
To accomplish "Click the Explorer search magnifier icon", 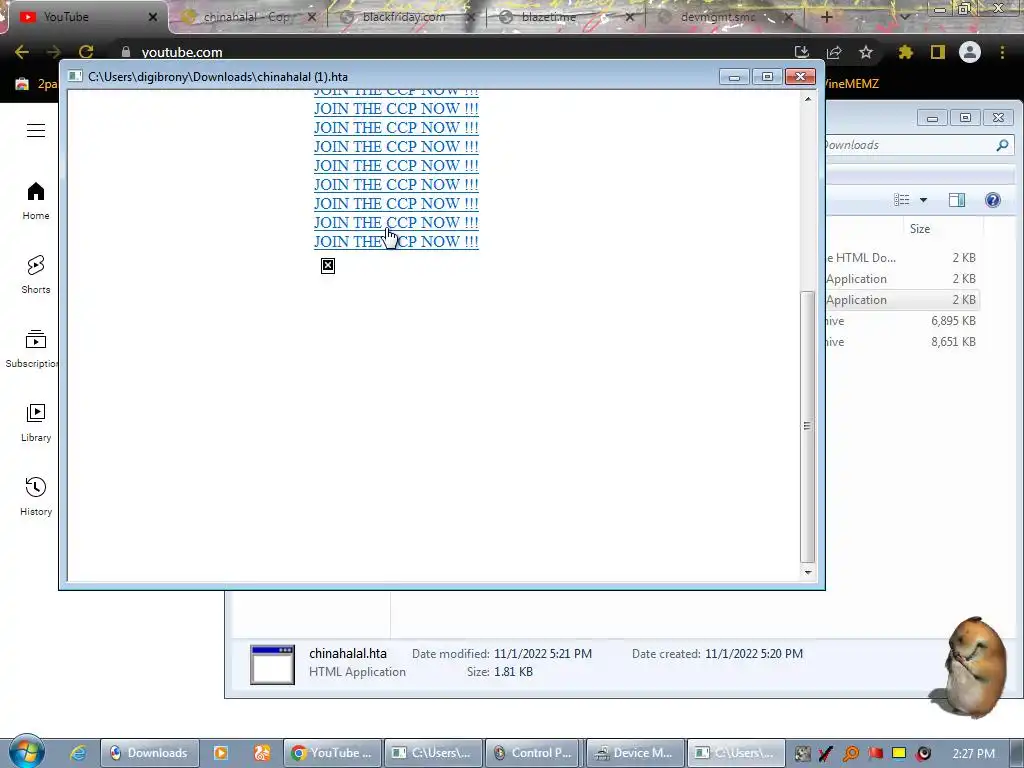I will (x=1002, y=145).
